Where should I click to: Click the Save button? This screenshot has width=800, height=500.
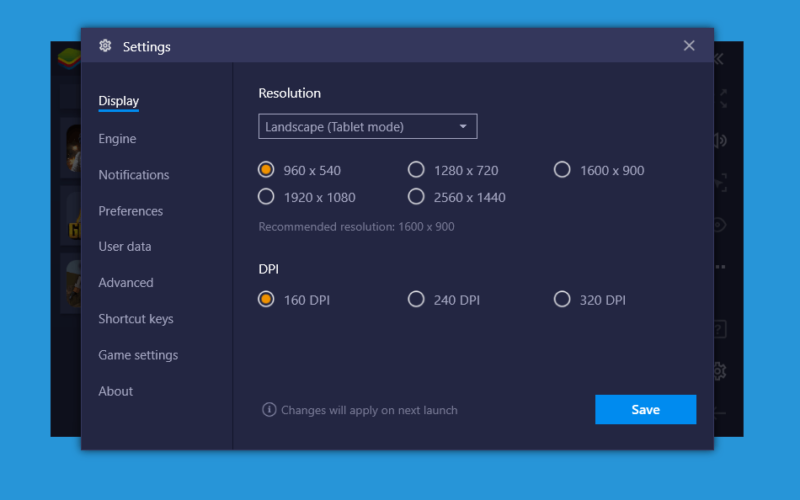645,409
